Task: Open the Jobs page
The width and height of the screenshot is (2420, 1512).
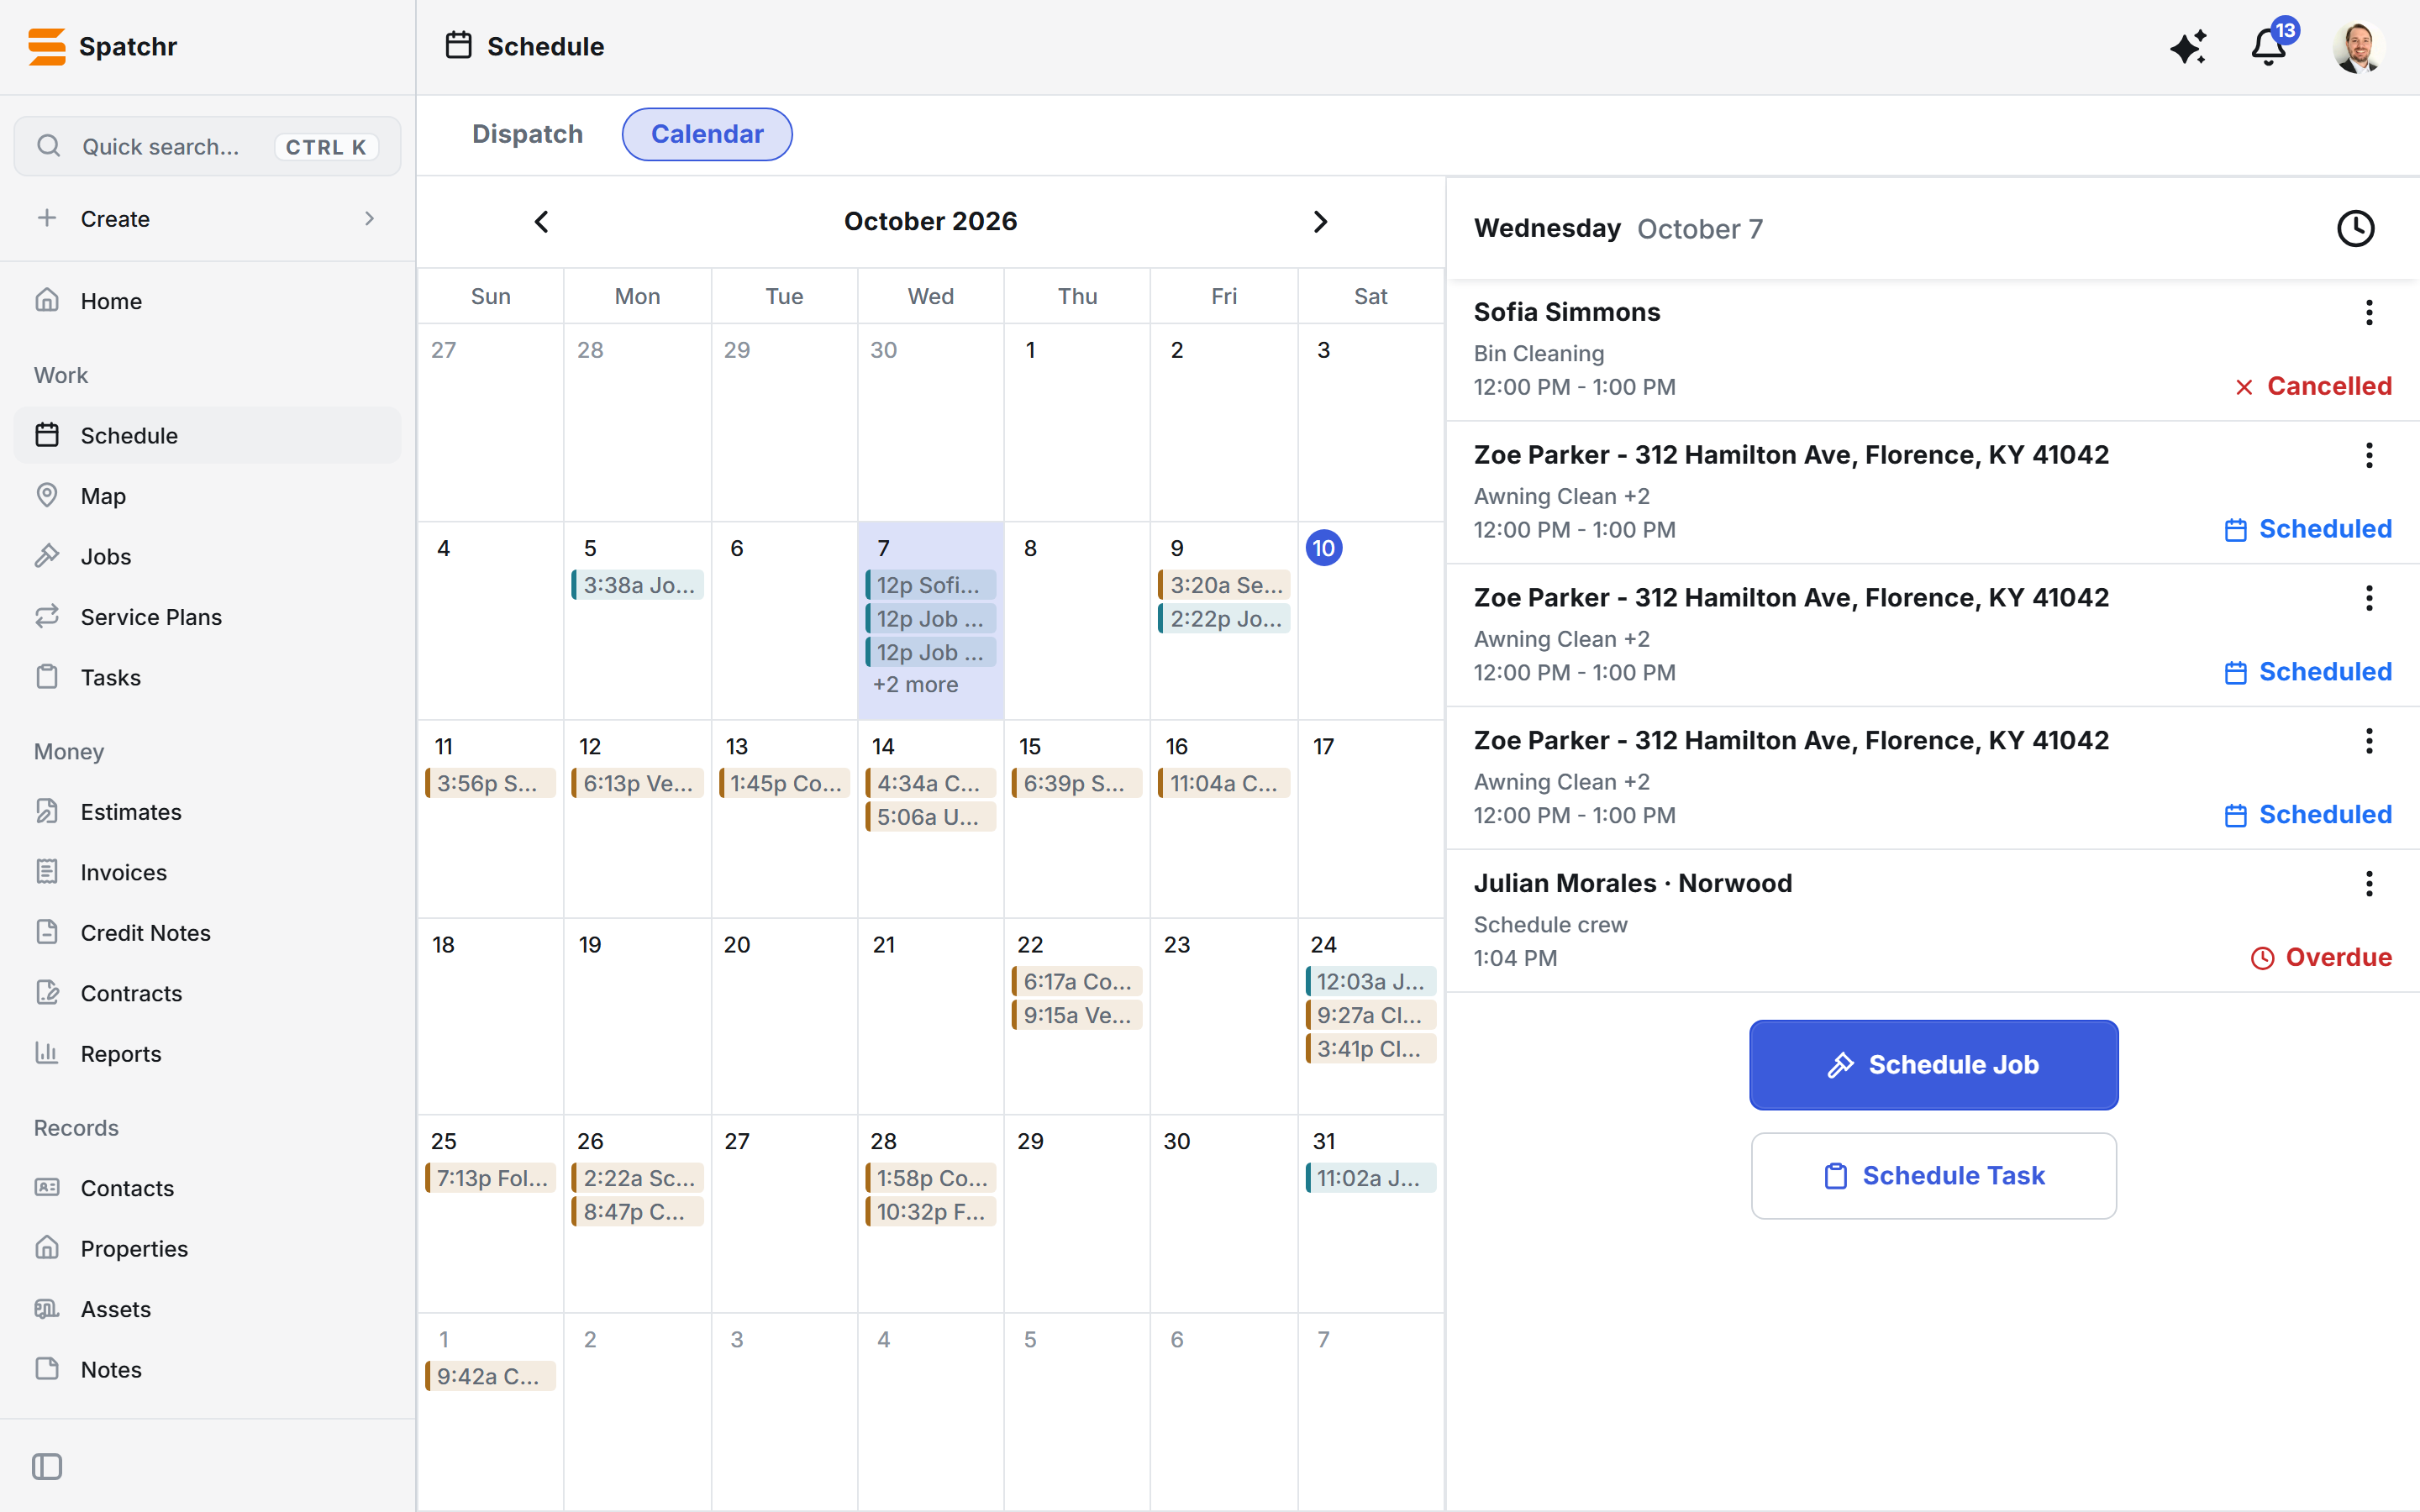Action: click(x=207, y=557)
